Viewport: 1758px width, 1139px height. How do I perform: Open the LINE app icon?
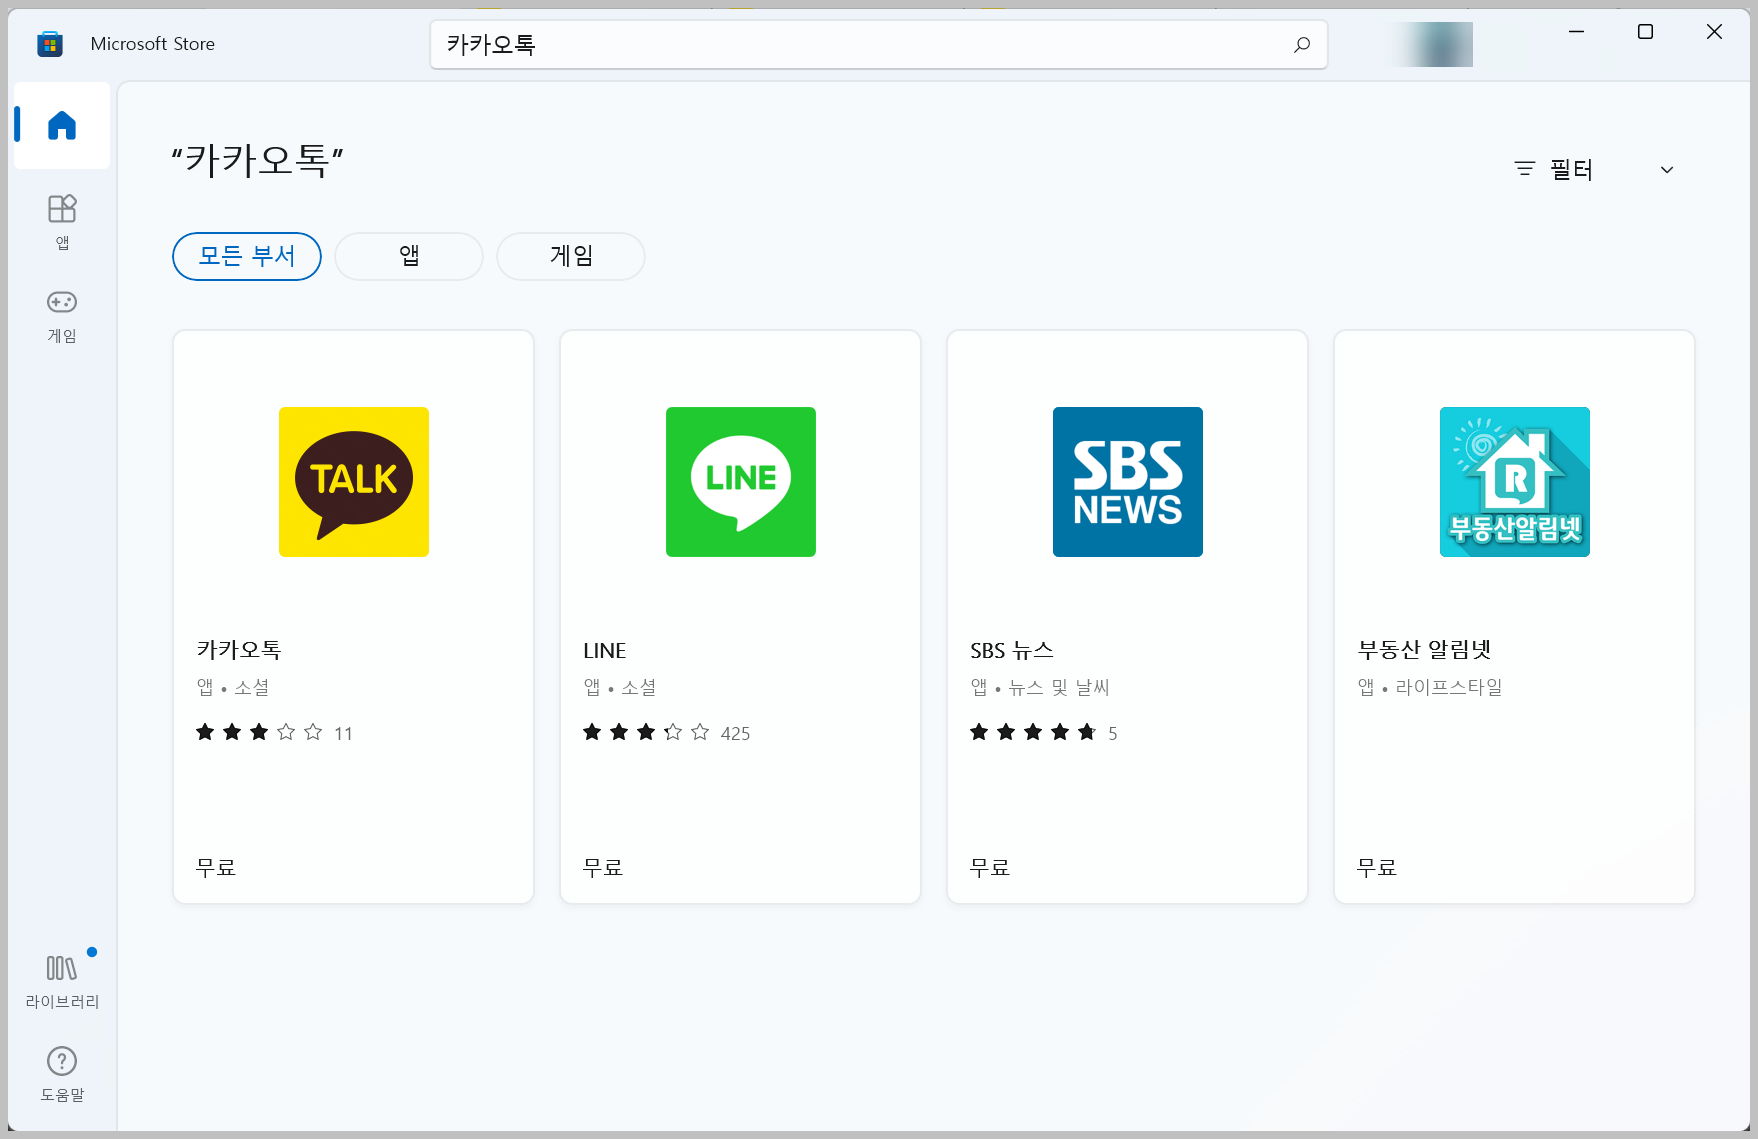(741, 482)
